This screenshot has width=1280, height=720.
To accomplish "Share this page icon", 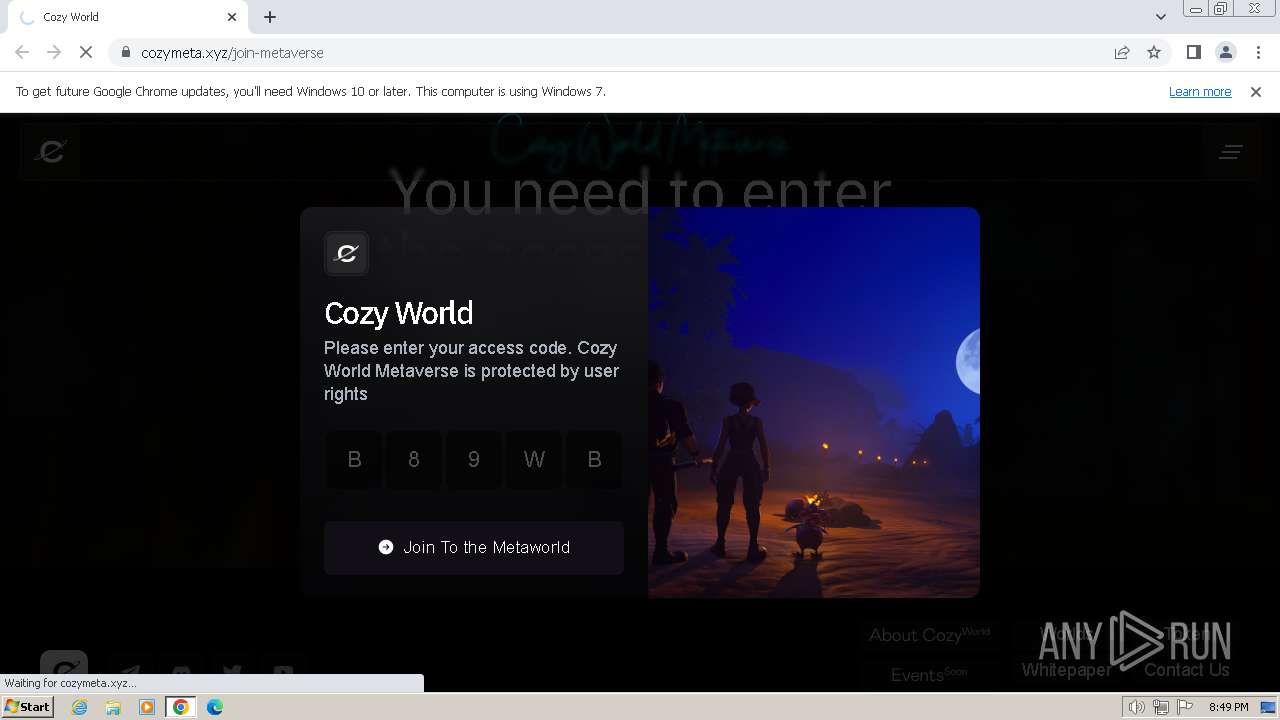I will 1122,53.
